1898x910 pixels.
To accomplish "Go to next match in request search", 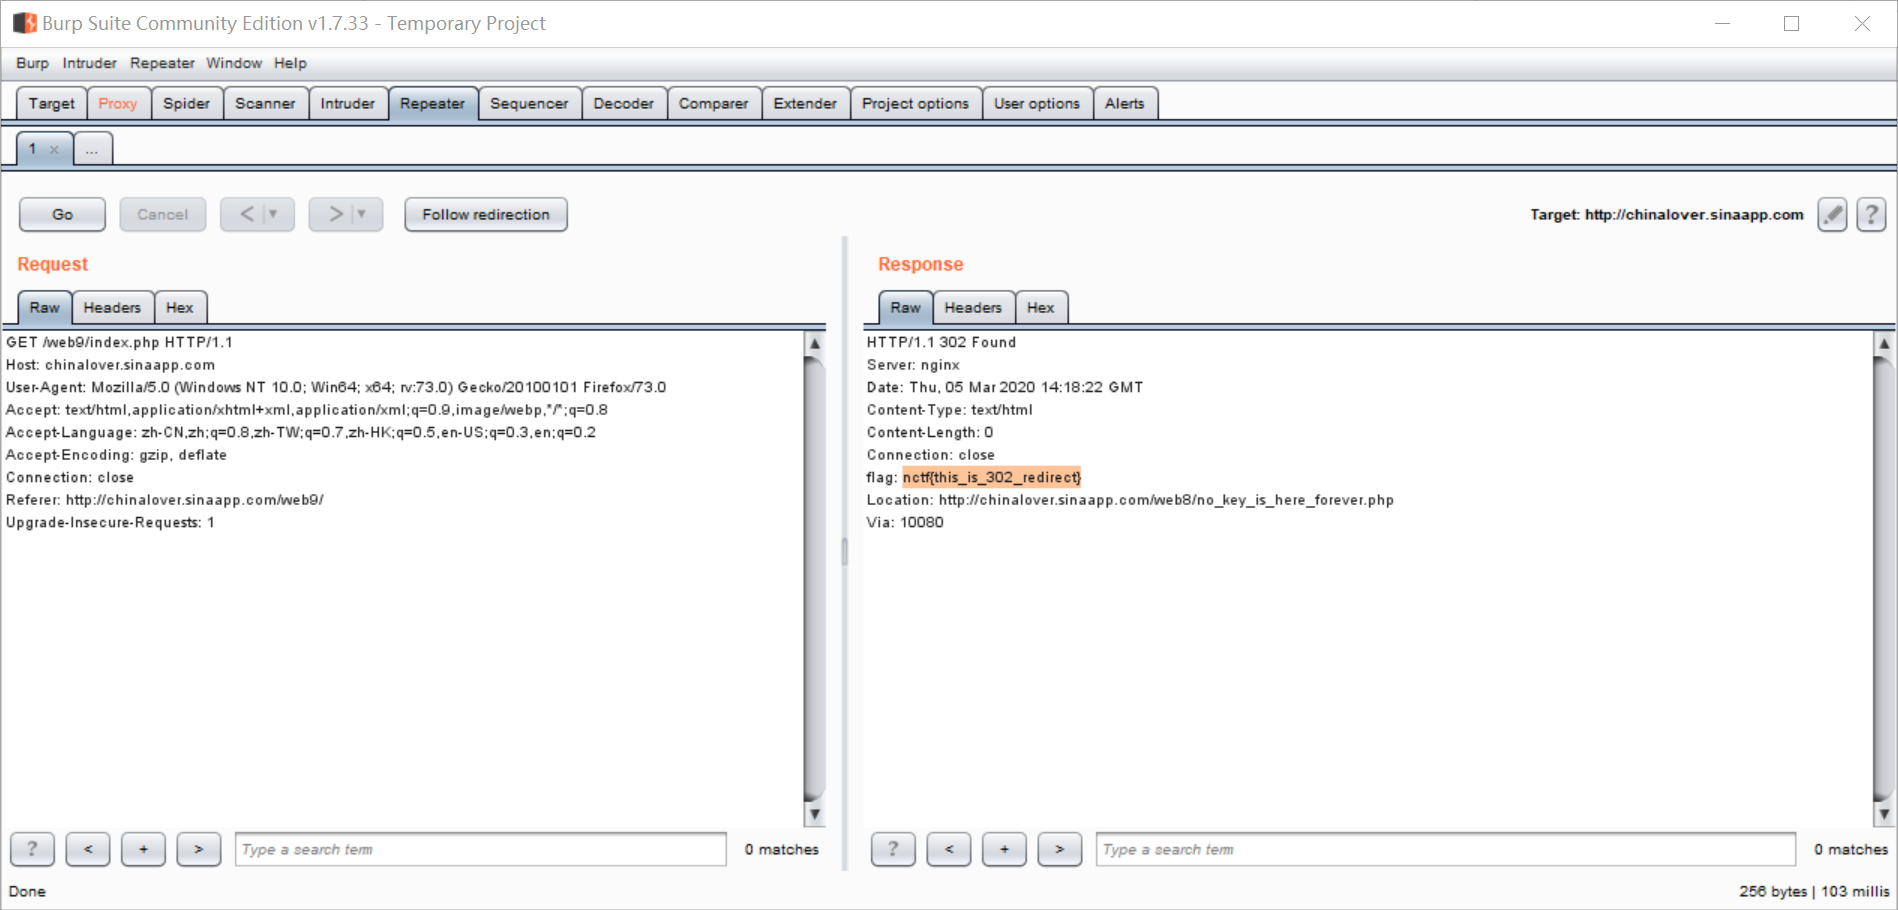I will (199, 849).
